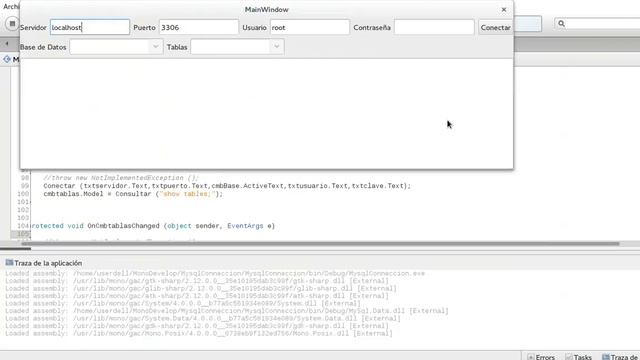Image resolution: width=640 pixels, height=360 pixels.
Task: Click the Usuario field containing root
Action: (x=310, y=27)
